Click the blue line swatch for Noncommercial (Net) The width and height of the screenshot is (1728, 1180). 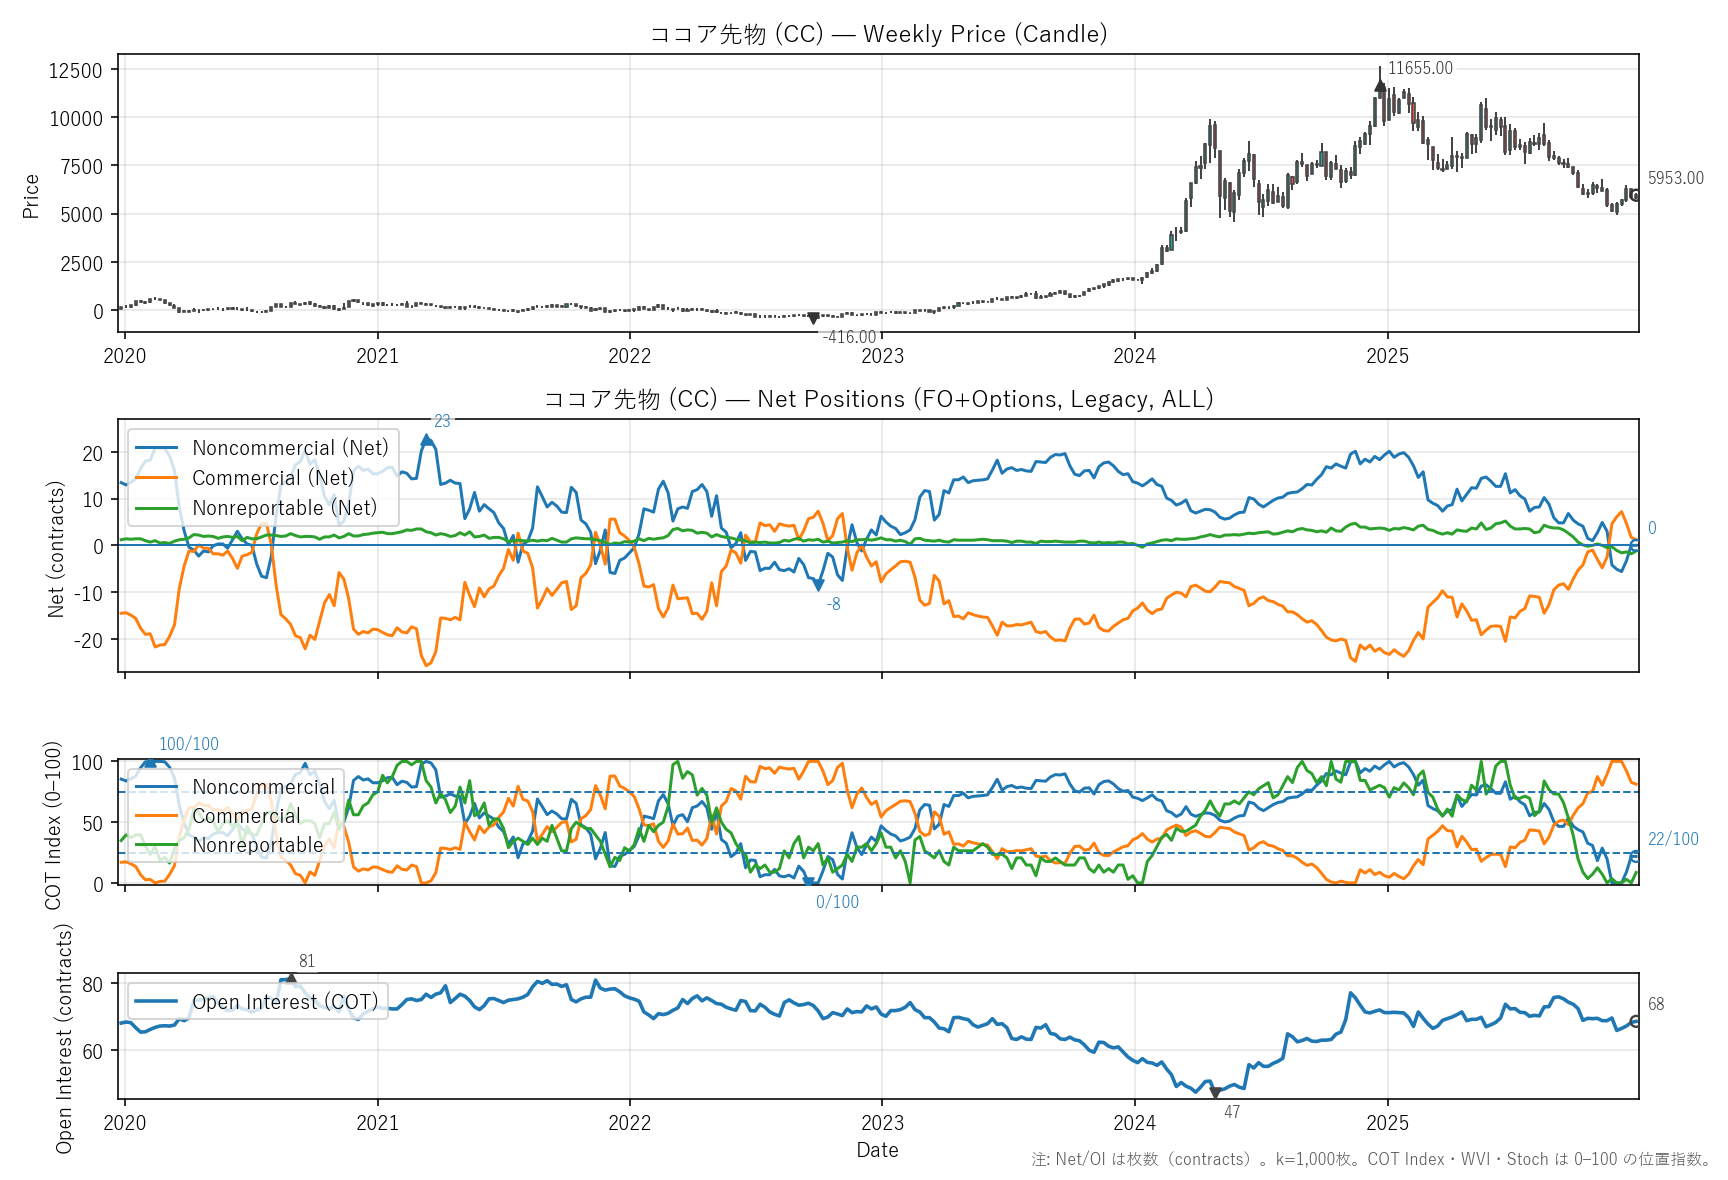[x=157, y=448]
